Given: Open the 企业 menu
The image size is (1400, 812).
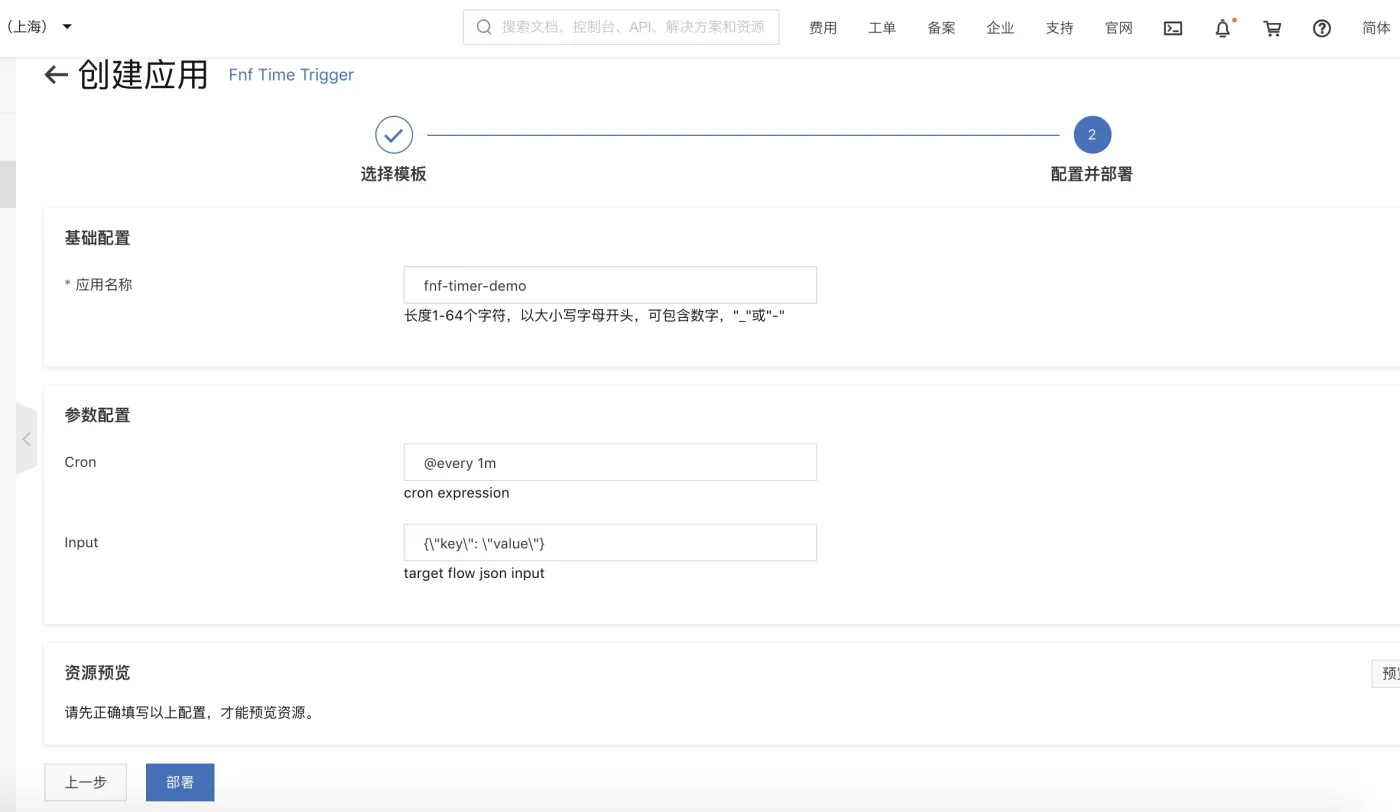Looking at the screenshot, I should click(x=1000, y=28).
